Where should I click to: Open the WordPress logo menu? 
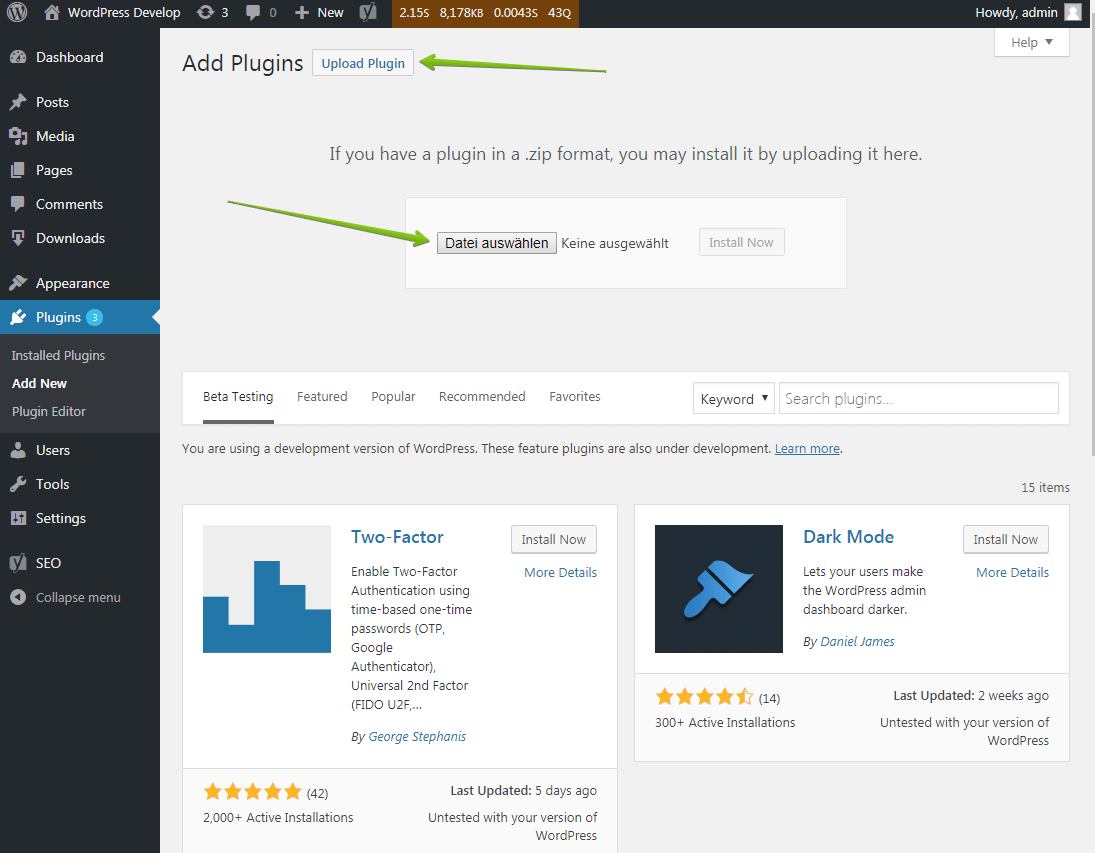tap(17, 13)
